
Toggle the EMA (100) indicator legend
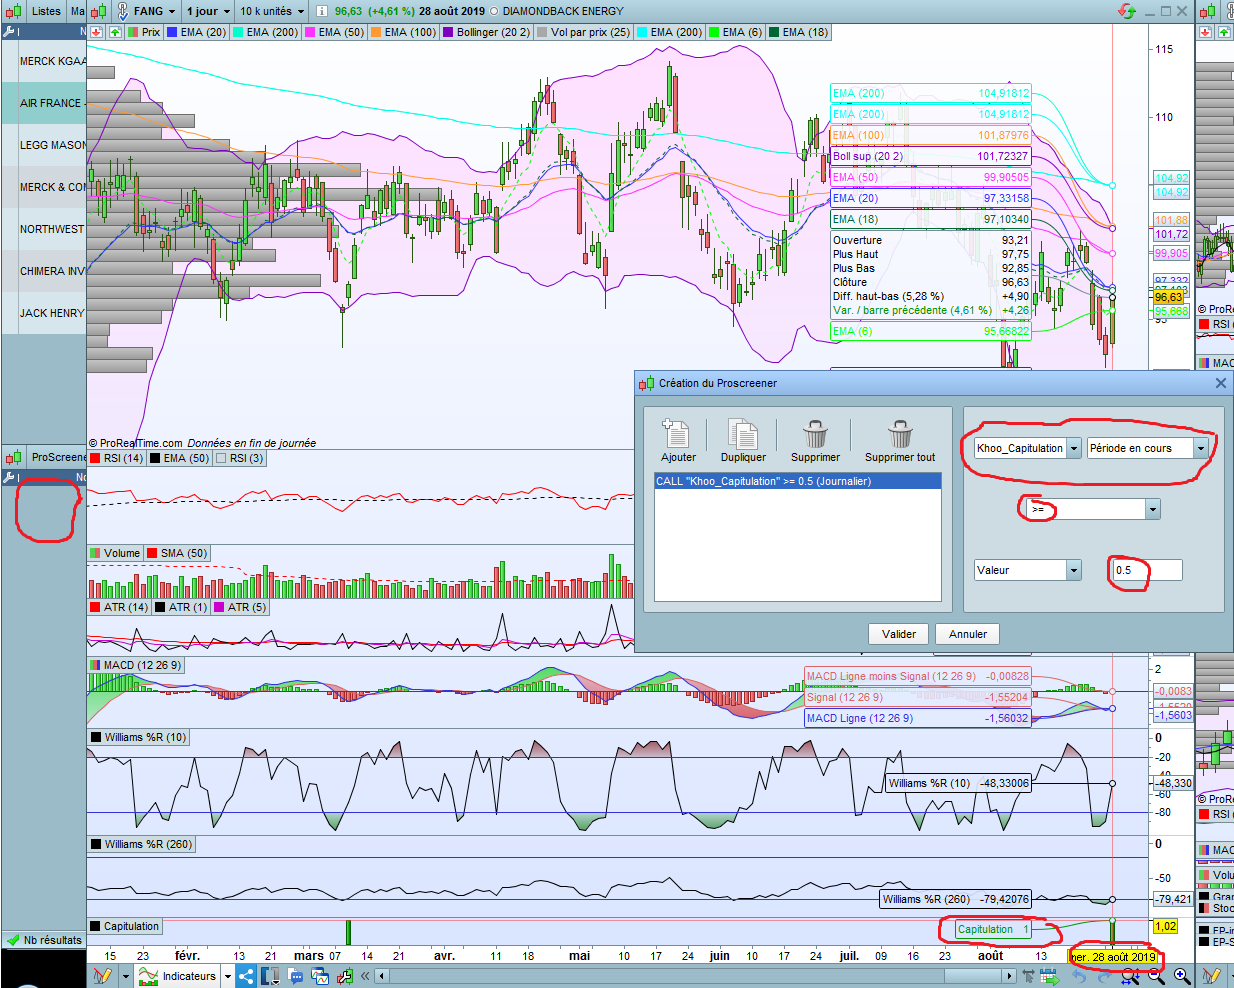click(403, 32)
